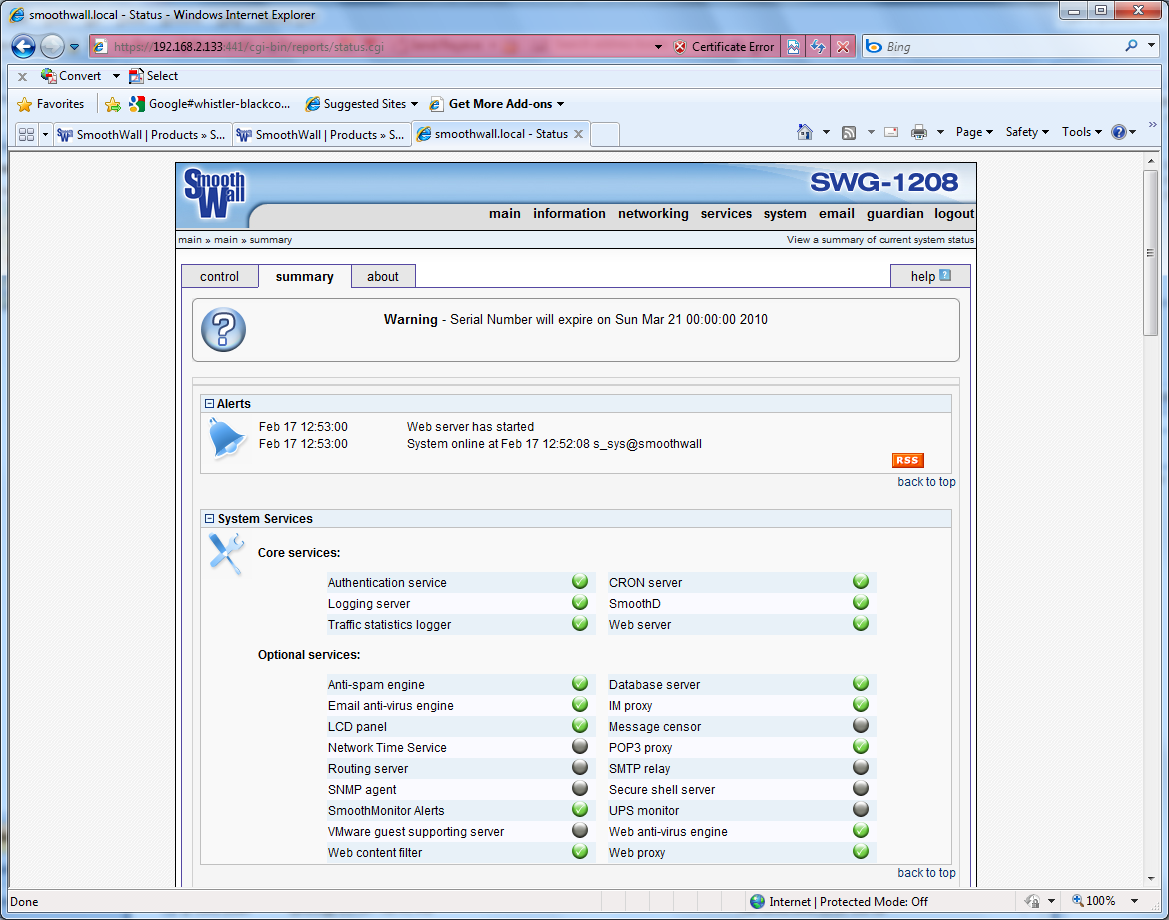
Task: Click the Authentication service green status icon
Action: 580,582
